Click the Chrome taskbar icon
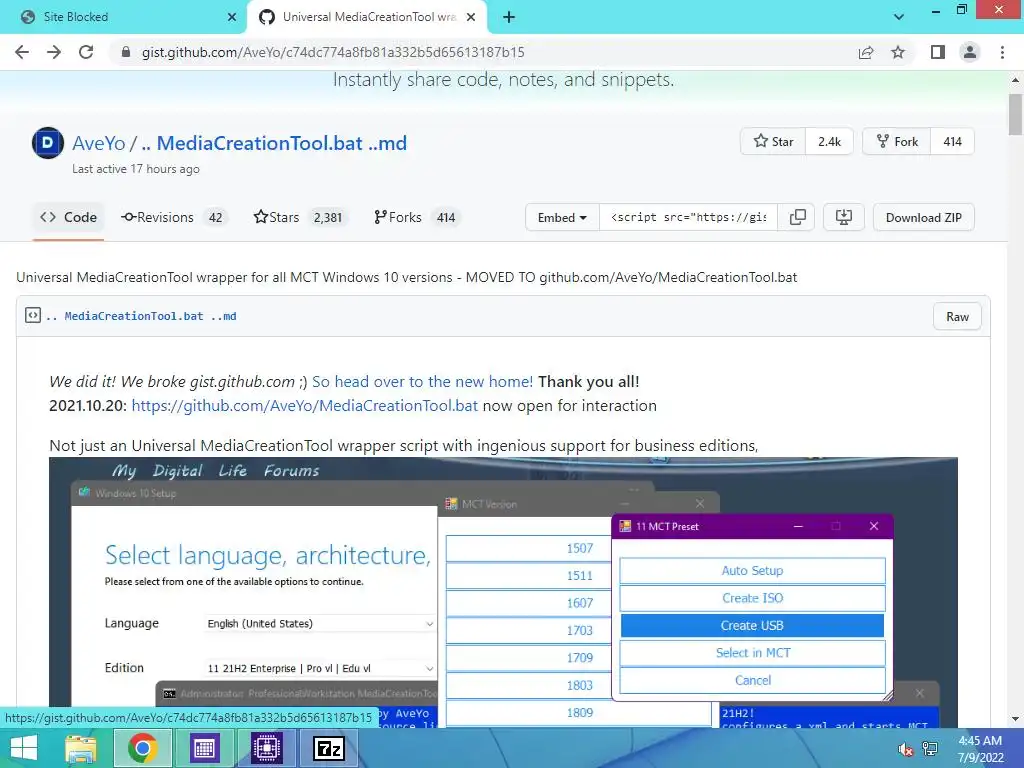Viewport: 1024px width, 768px height. [x=142, y=748]
